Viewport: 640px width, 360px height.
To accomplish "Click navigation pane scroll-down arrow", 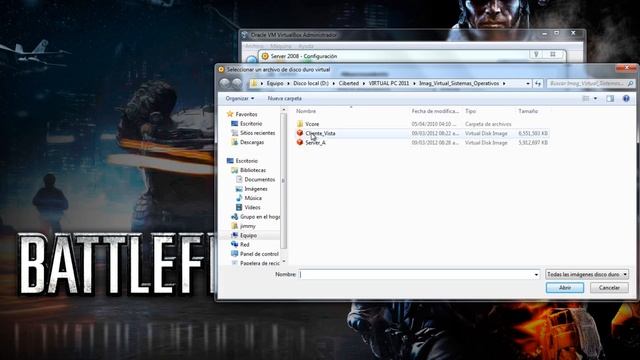I will (283, 262).
